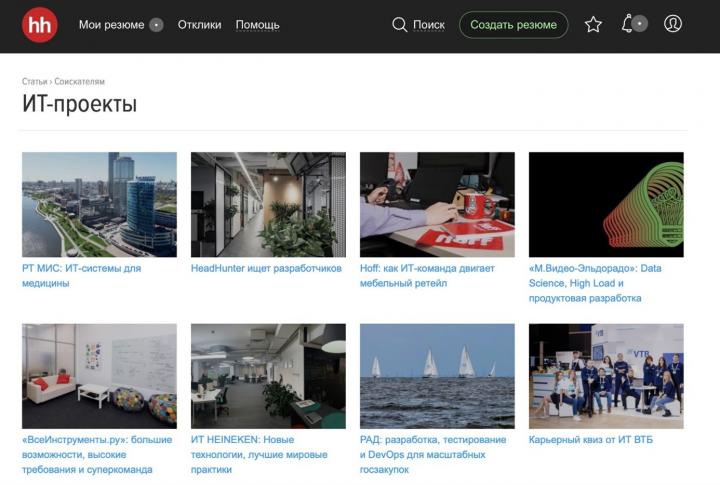
Task: Open article РТ МИС: ИТ-системы для медицины
Action: [x=82, y=276]
